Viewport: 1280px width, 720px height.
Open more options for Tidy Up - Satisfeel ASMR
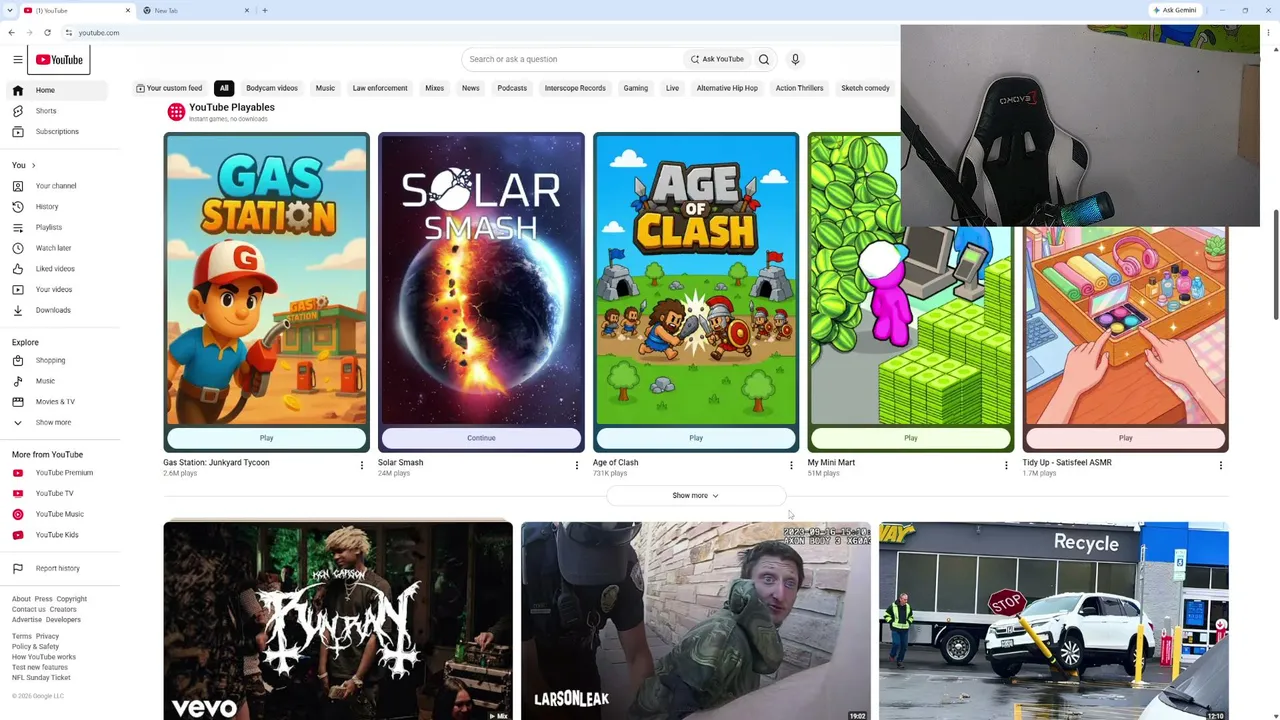1221,465
